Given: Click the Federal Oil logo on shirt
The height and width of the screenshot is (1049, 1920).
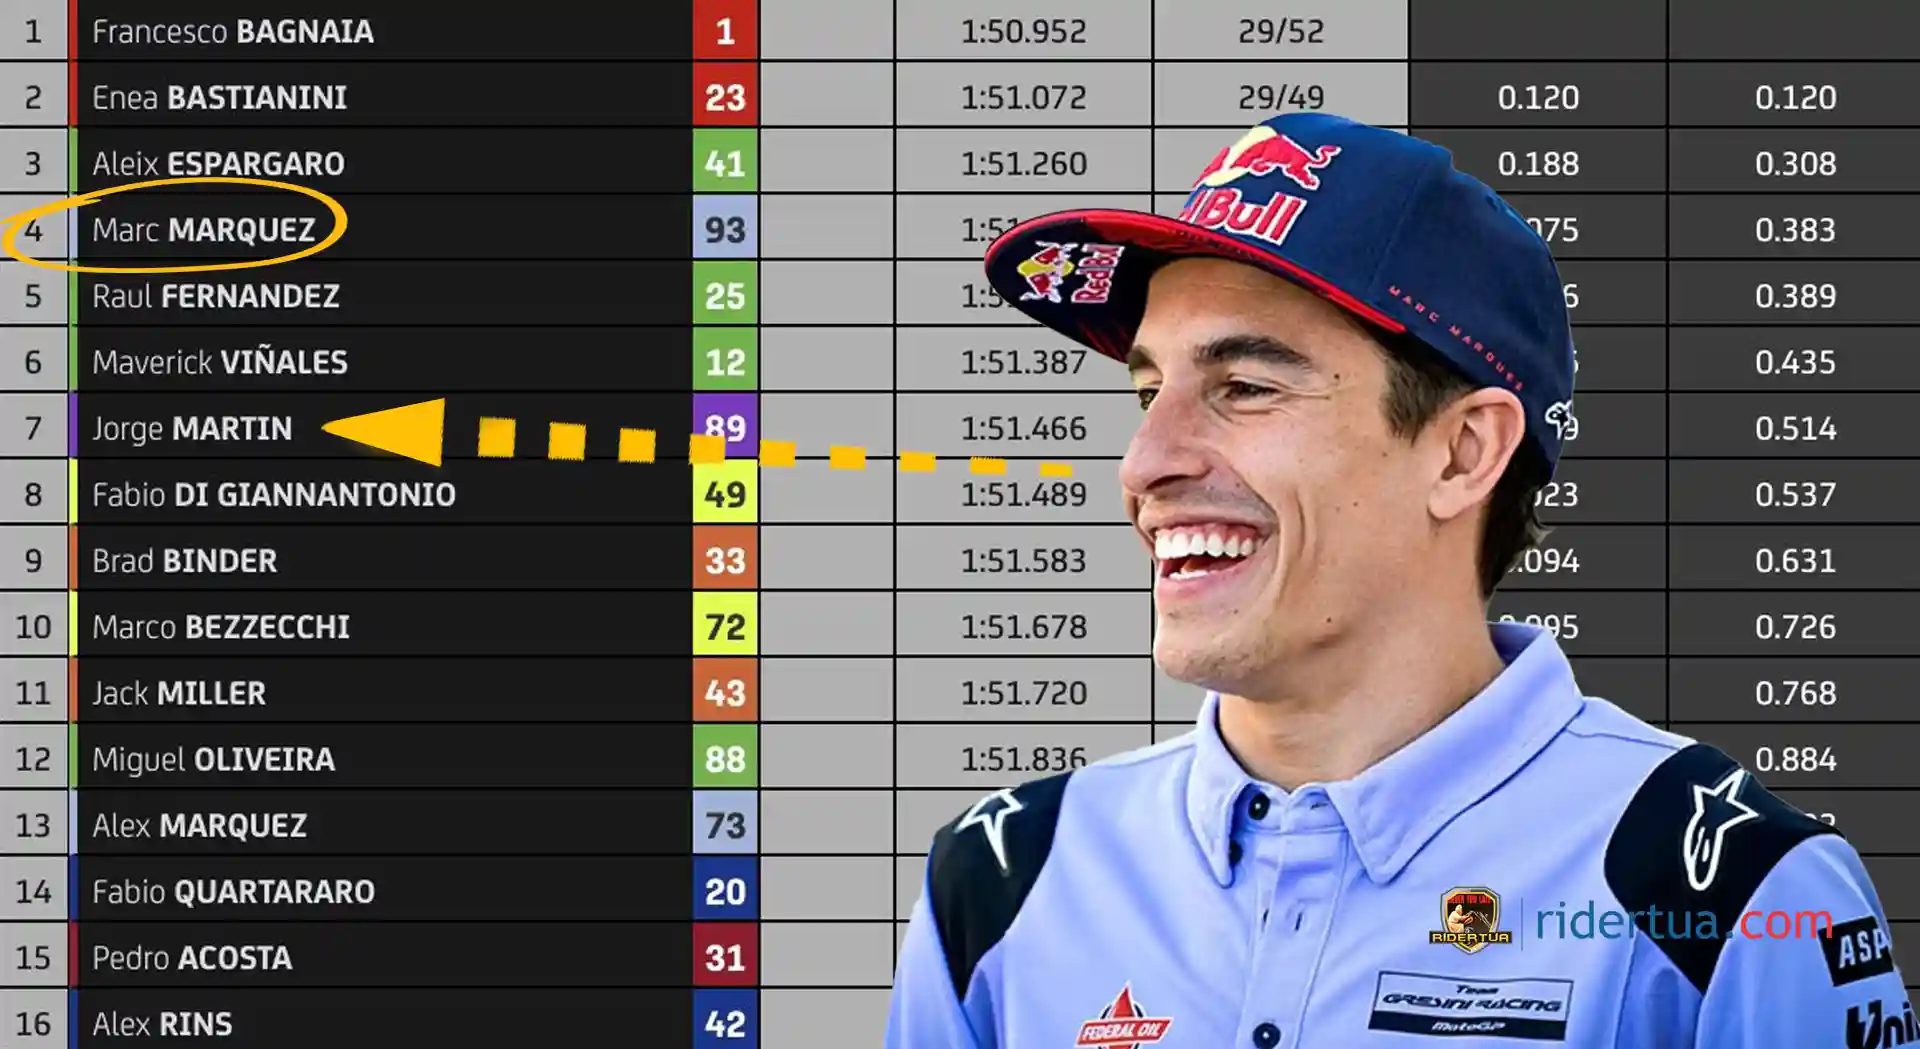Looking at the screenshot, I should [1123, 1018].
